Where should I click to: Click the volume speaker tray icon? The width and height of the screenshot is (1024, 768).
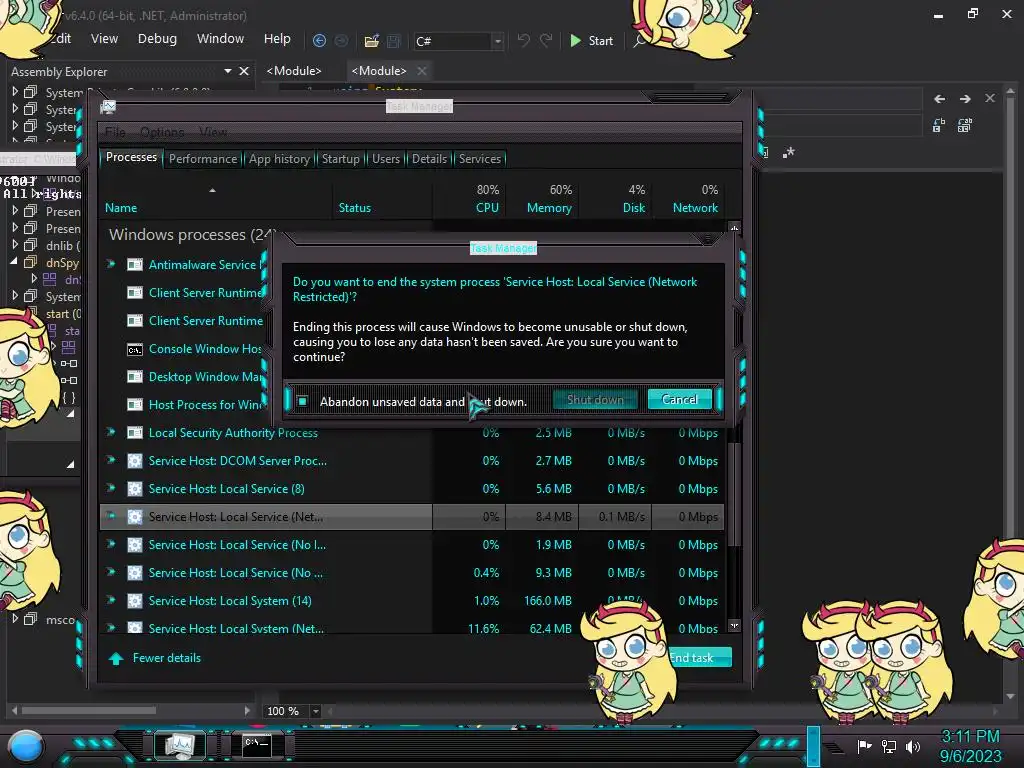click(x=912, y=746)
